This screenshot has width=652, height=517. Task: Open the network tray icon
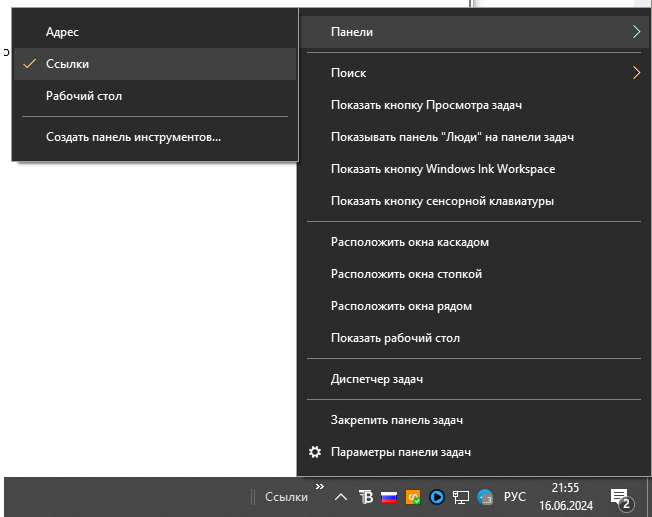(461, 497)
